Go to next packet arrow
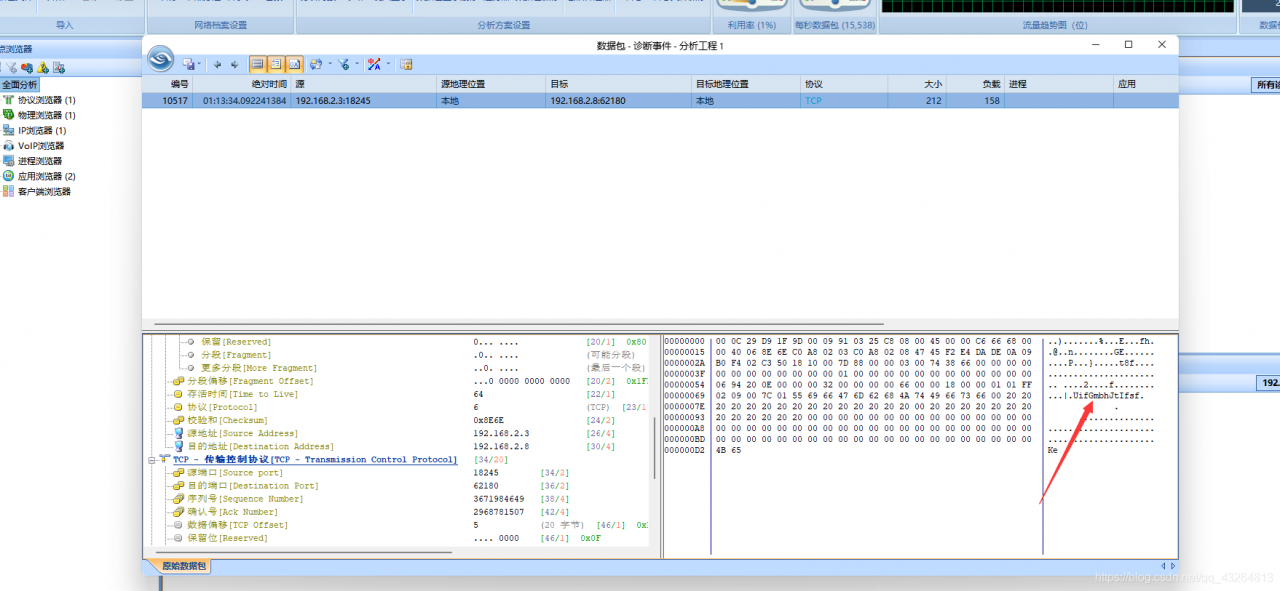 point(235,64)
